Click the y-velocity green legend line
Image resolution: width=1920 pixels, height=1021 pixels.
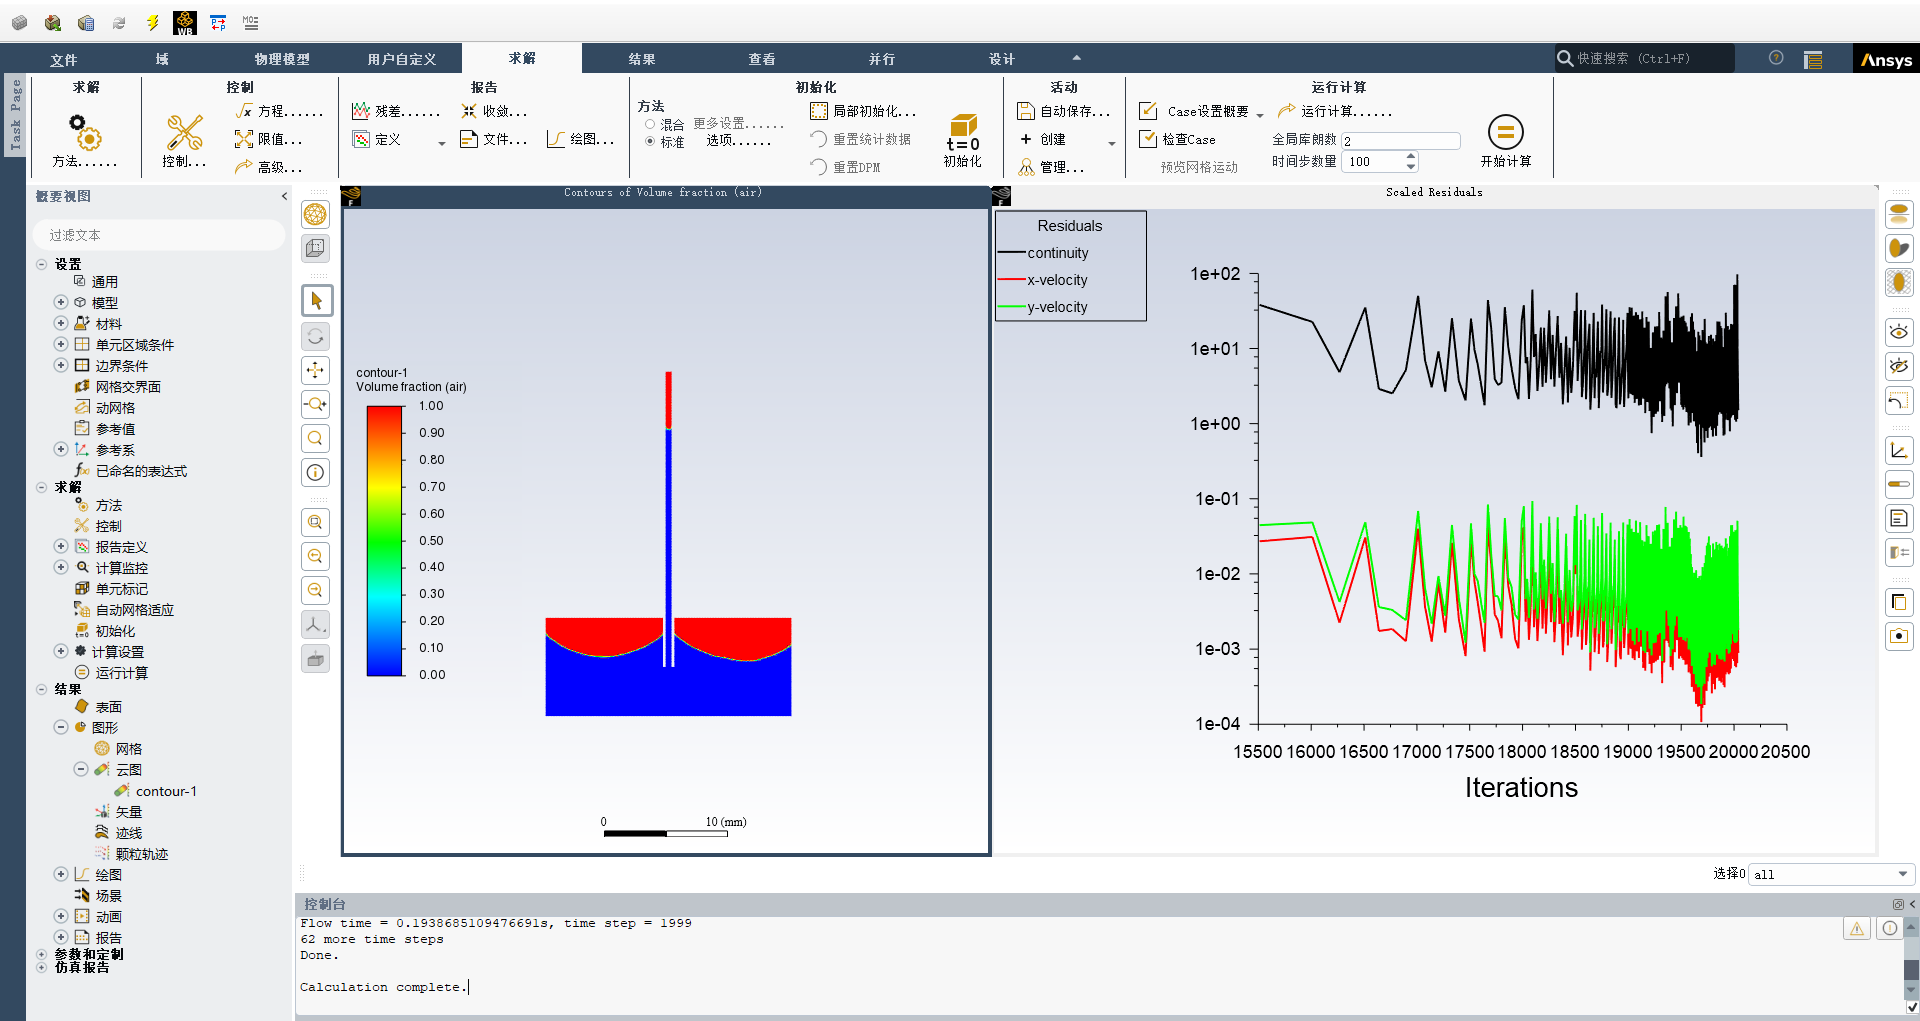click(x=1011, y=307)
